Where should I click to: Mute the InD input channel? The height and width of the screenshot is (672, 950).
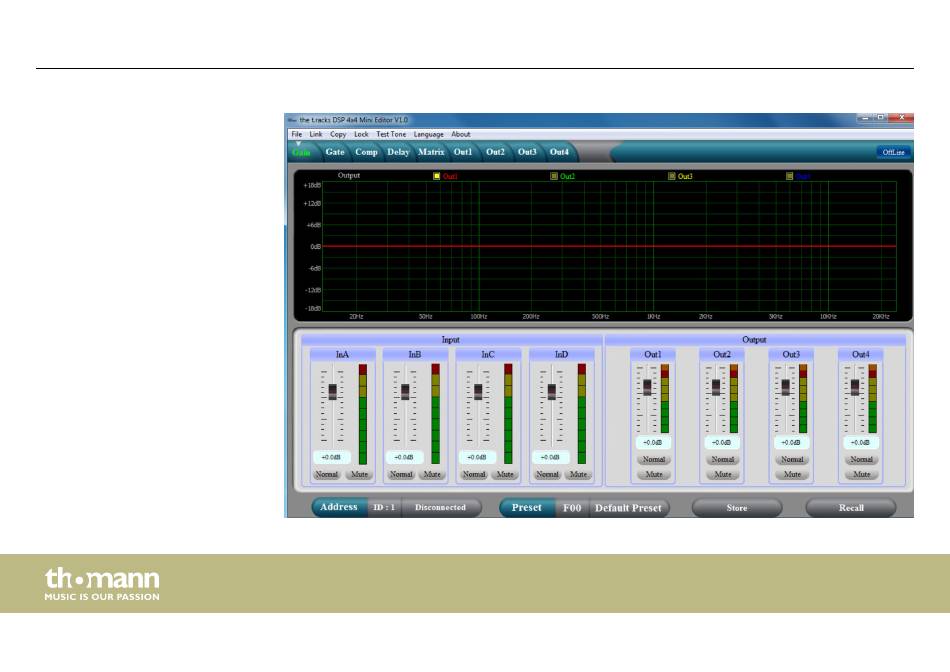click(579, 474)
